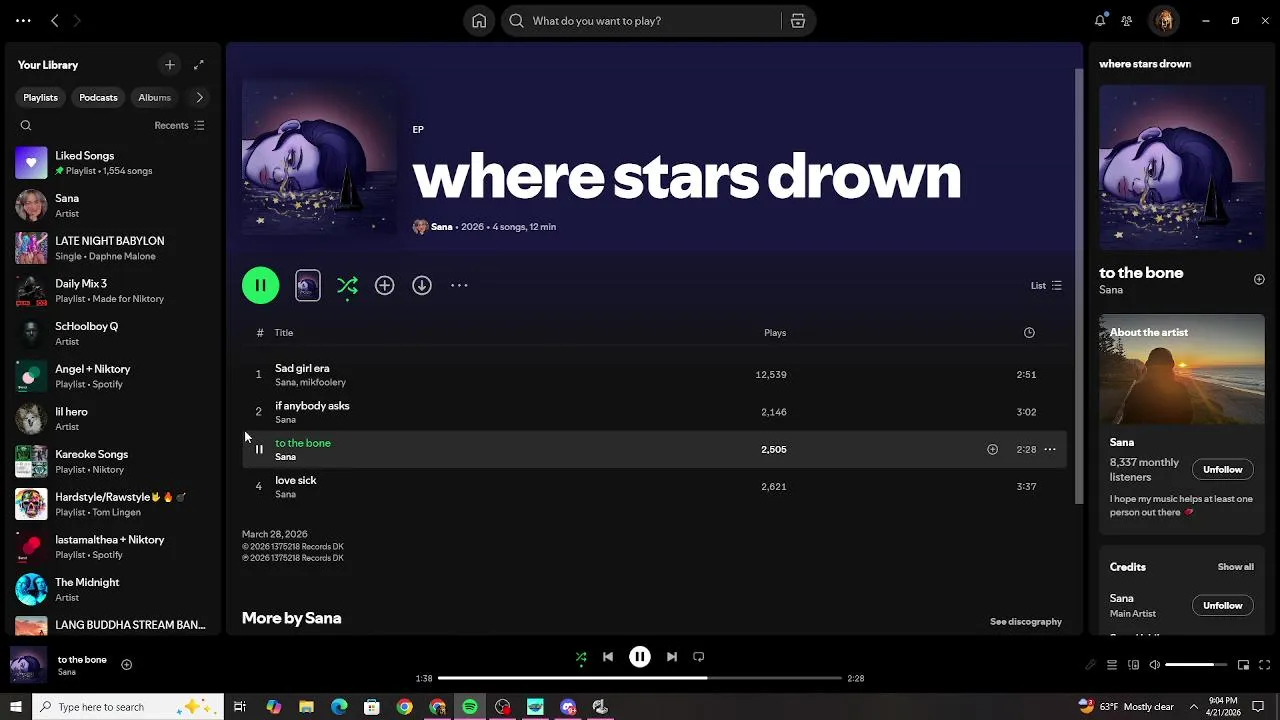Viewport: 1280px width, 720px height.
Task: Open Daily Mix 3 playlist
Action: click(x=112, y=291)
